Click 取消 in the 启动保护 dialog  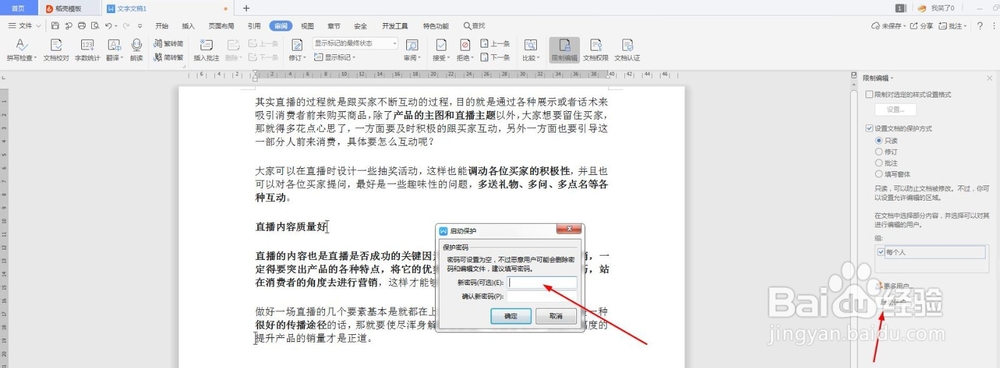point(556,316)
